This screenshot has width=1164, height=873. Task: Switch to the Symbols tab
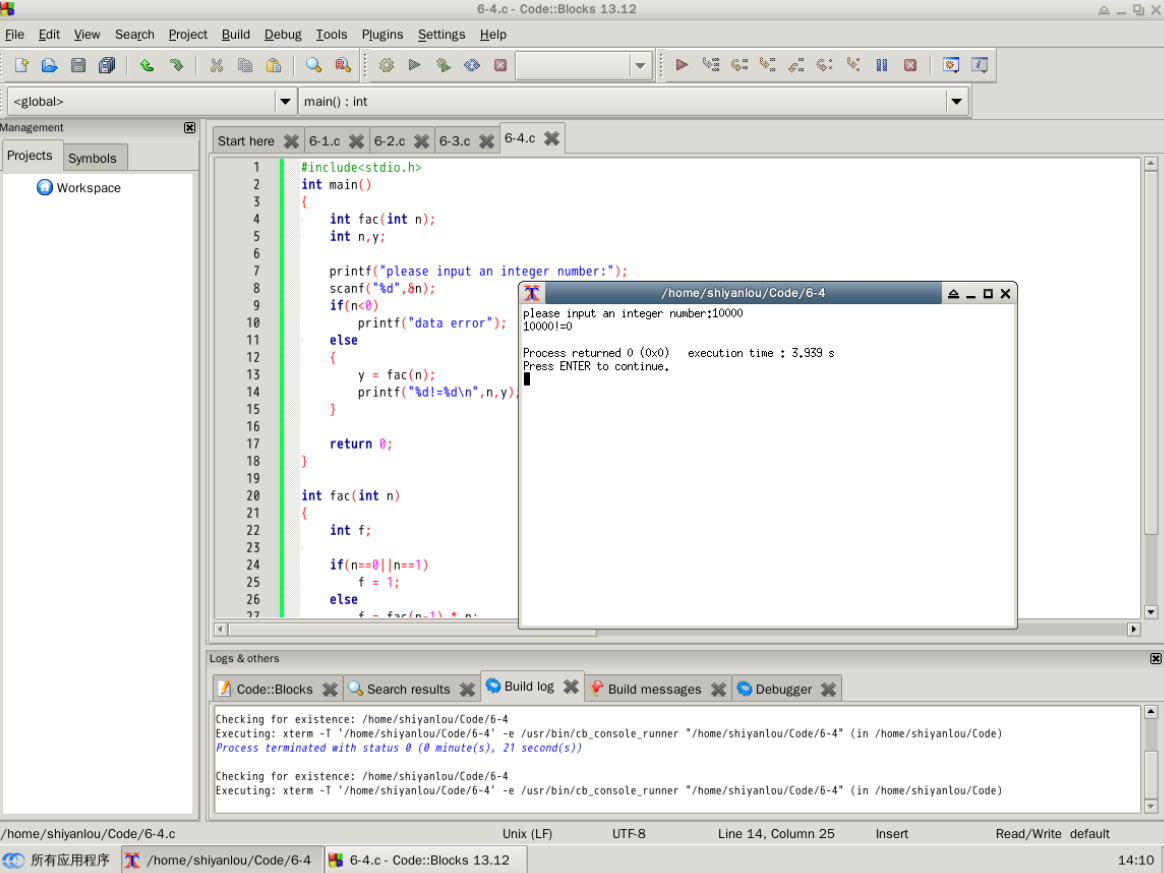[92, 158]
